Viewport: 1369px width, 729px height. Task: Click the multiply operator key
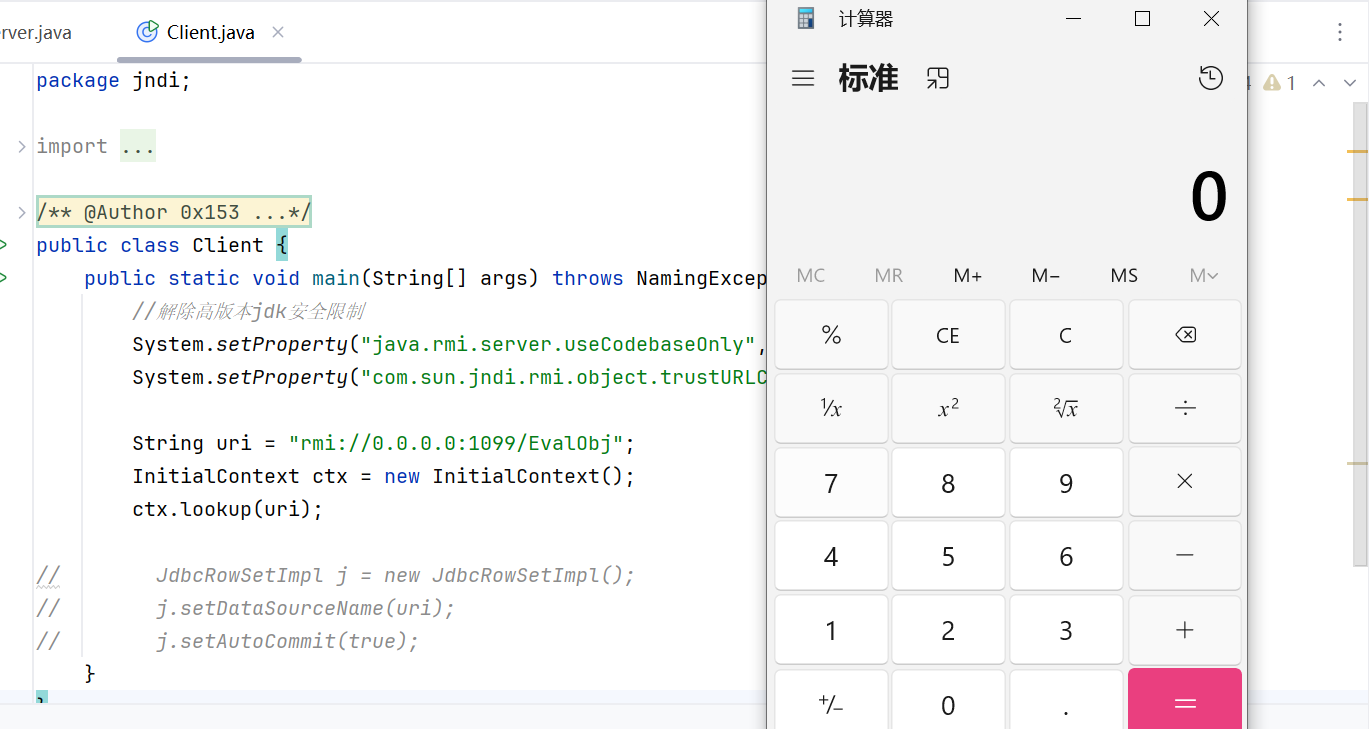point(1185,482)
